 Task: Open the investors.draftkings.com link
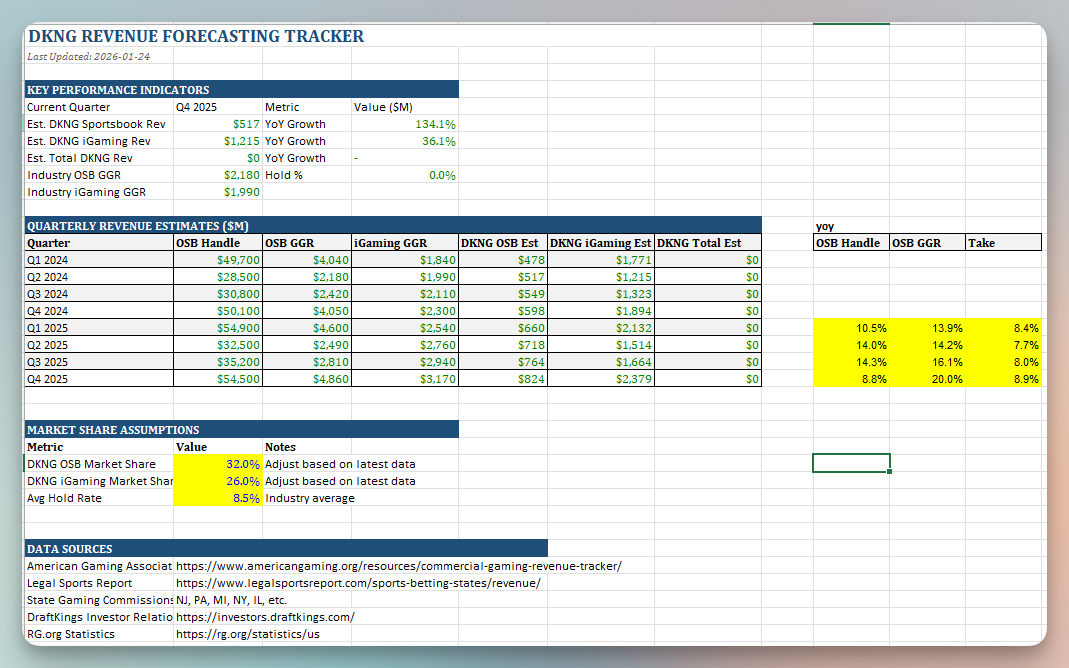265,617
